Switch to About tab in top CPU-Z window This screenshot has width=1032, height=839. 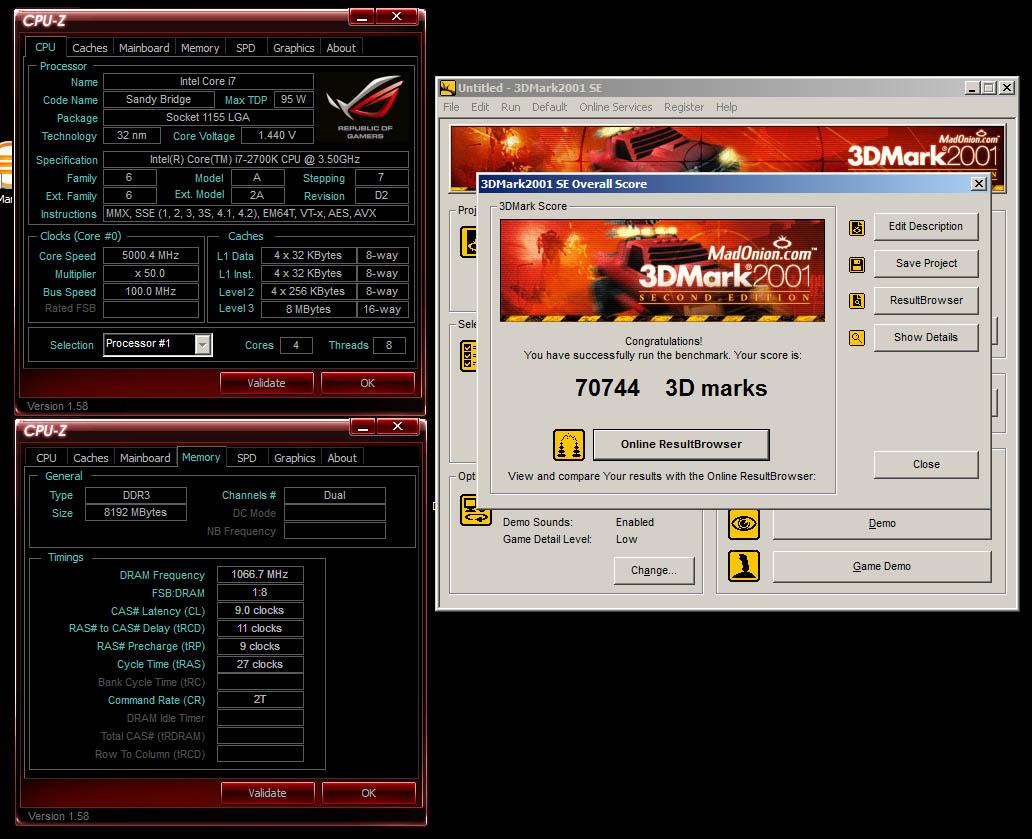[341, 48]
